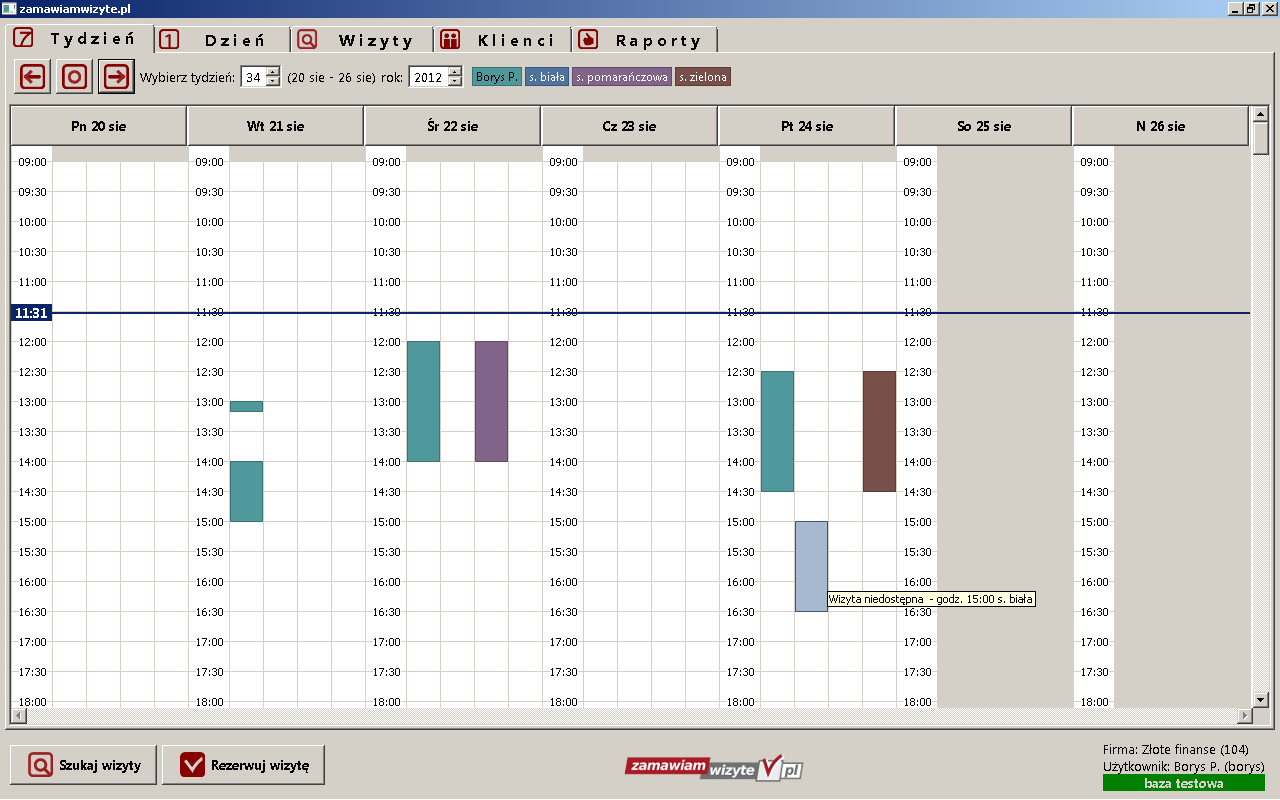Click the vertical scrollbar down arrow
This screenshot has height=800, width=1280.
pos(1260,699)
